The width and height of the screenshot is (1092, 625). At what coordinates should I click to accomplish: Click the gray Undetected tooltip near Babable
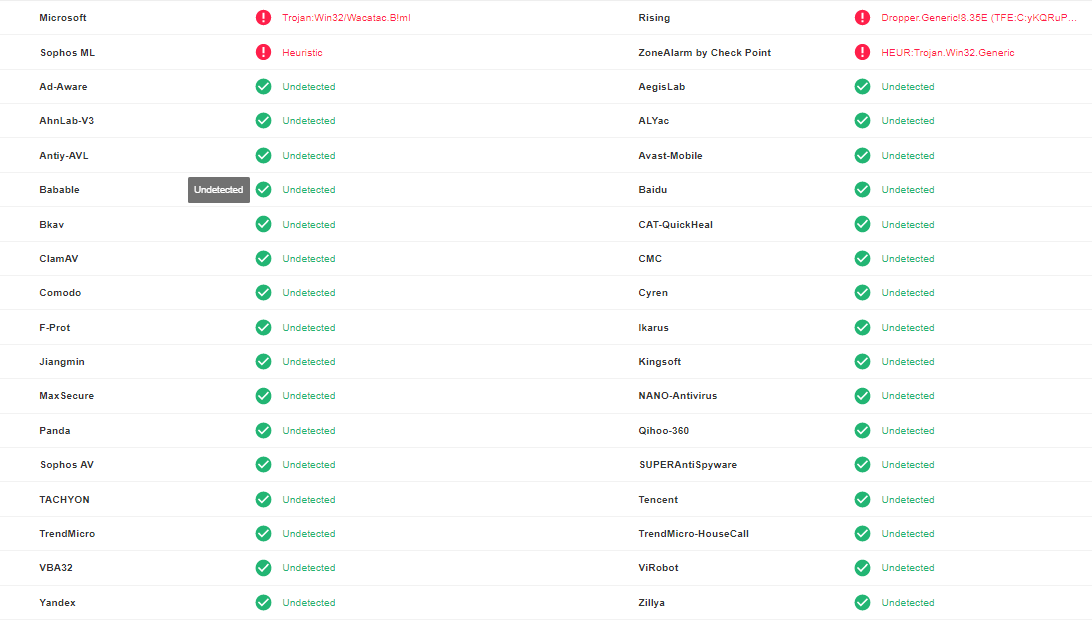coord(218,190)
